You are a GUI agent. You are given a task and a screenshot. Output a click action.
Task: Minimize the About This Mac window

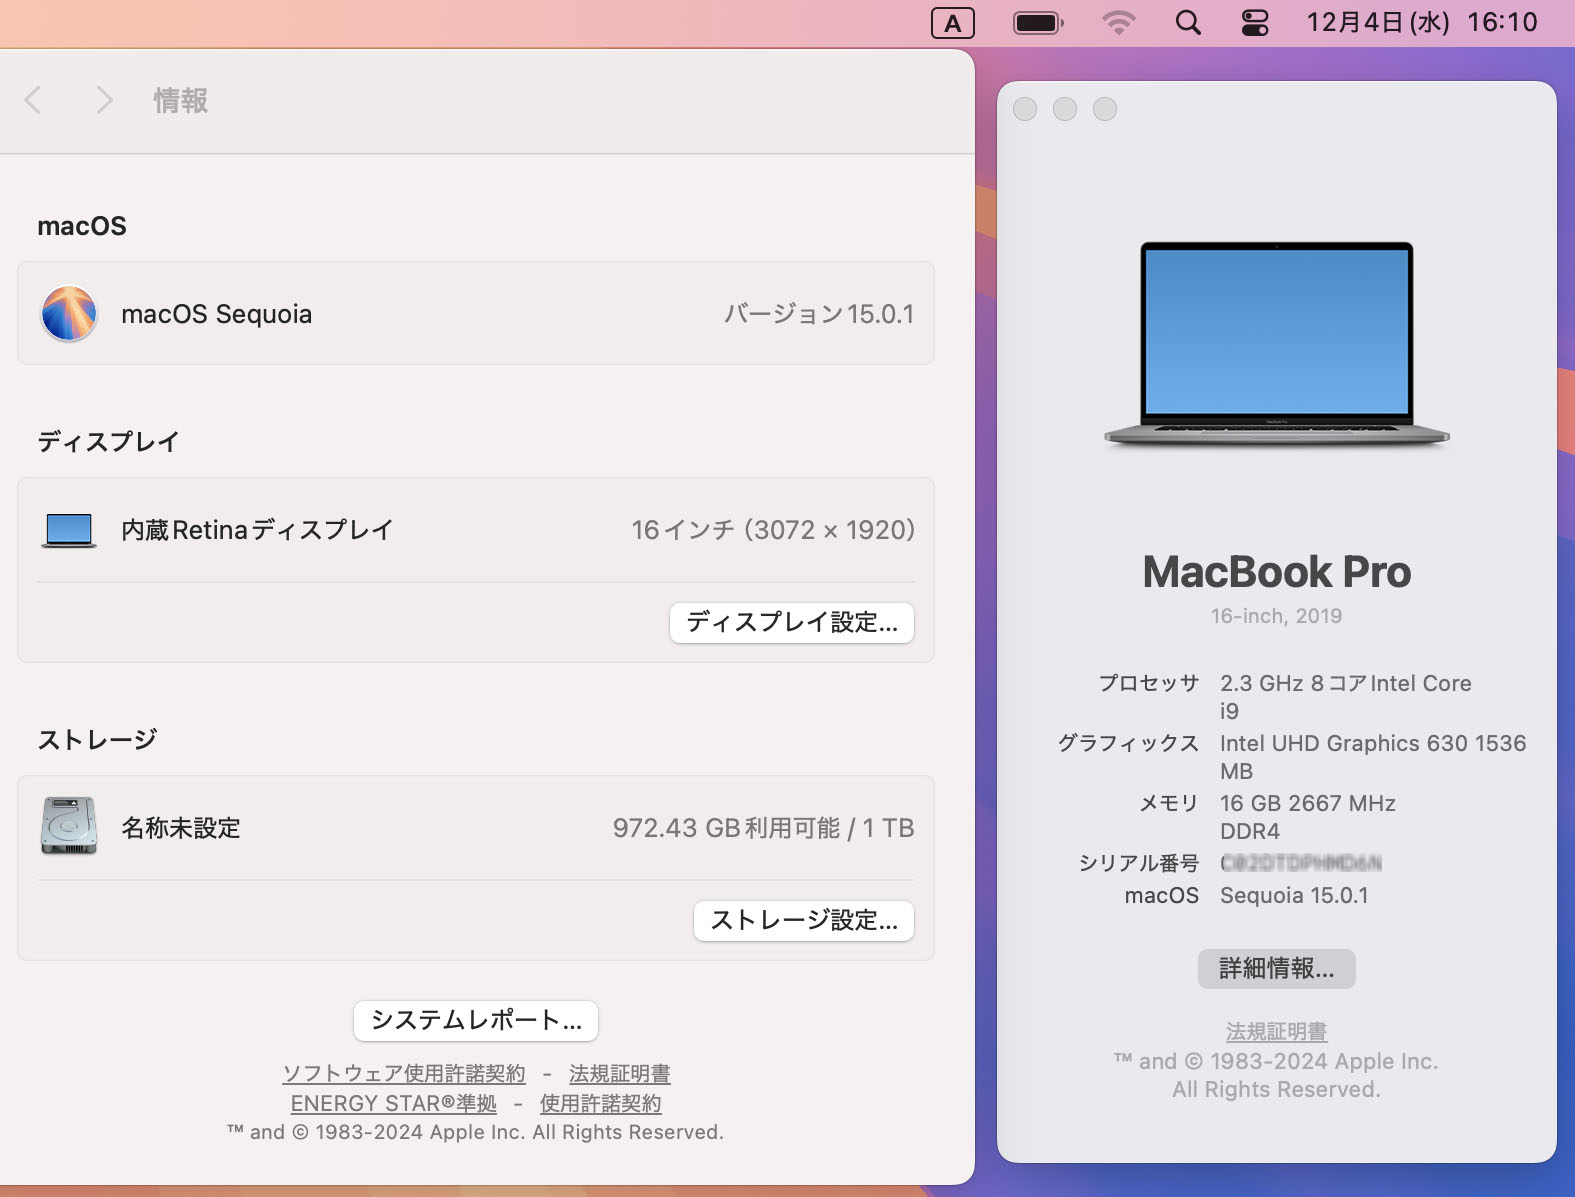(1065, 109)
